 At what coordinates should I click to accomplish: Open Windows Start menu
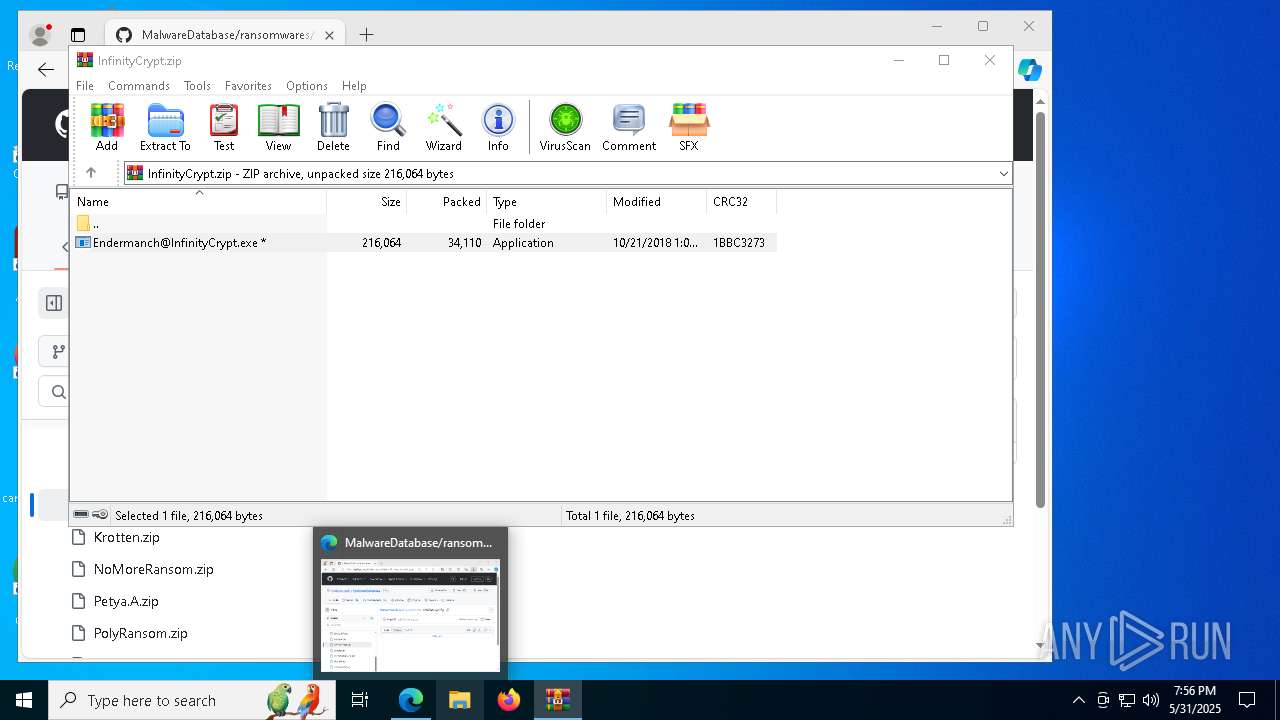pos(24,700)
